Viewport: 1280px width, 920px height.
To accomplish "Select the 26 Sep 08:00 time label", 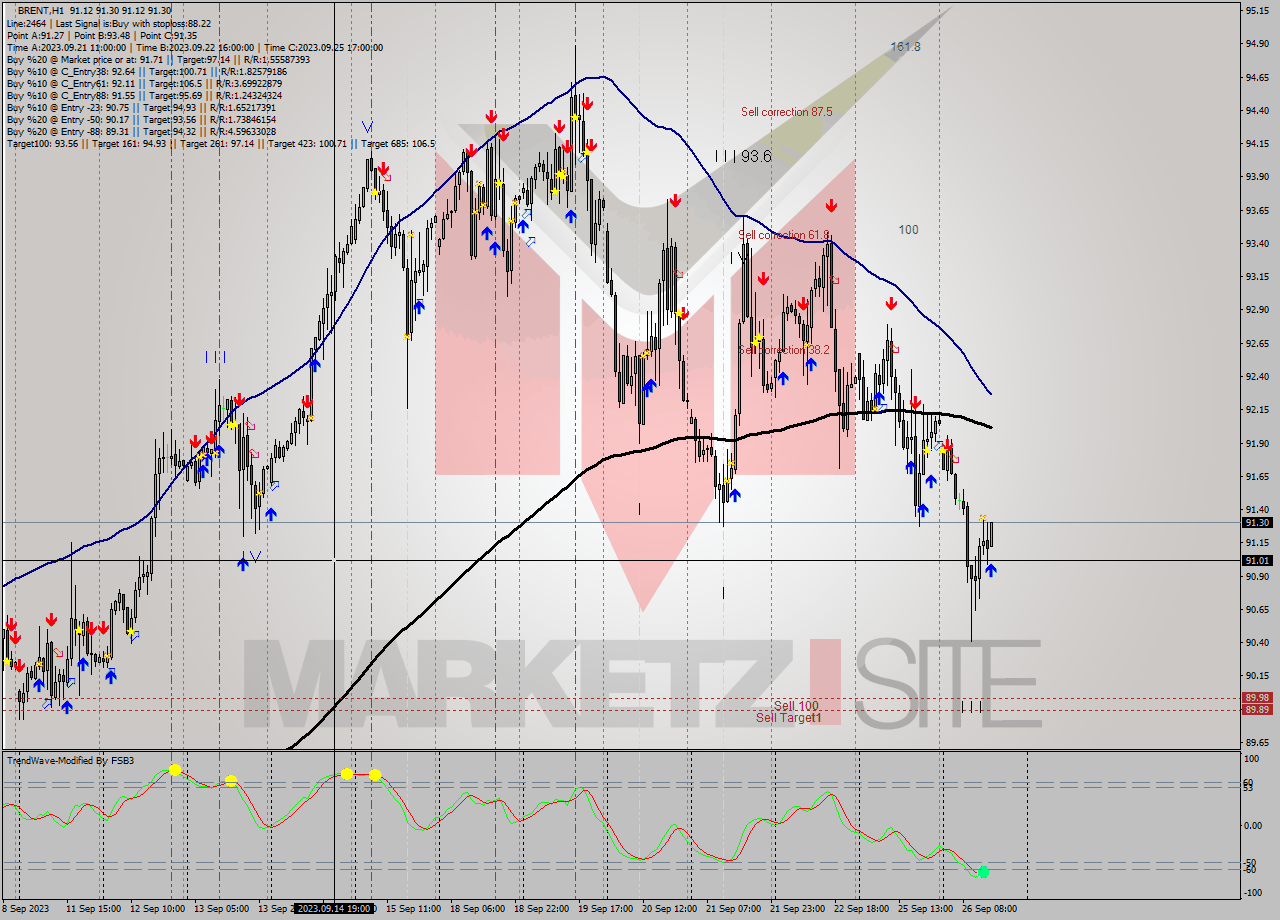I will pos(988,909).
